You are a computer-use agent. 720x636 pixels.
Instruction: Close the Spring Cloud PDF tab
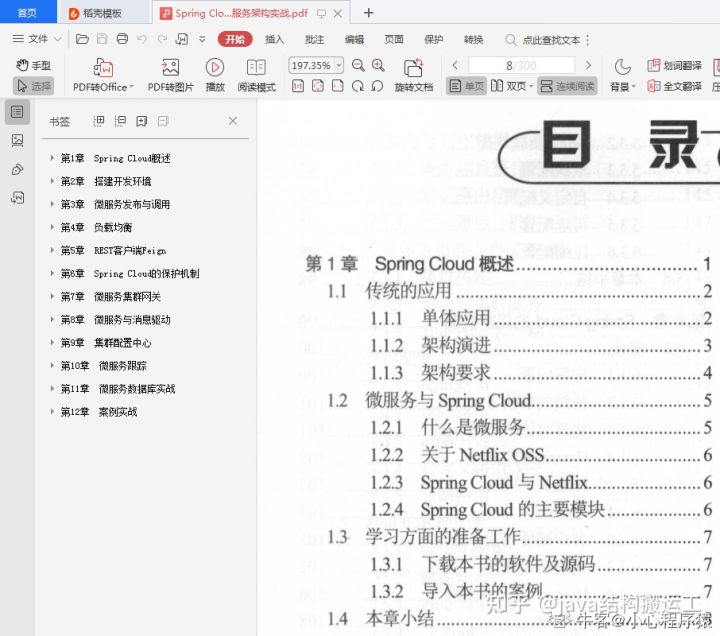click(338, 13)
